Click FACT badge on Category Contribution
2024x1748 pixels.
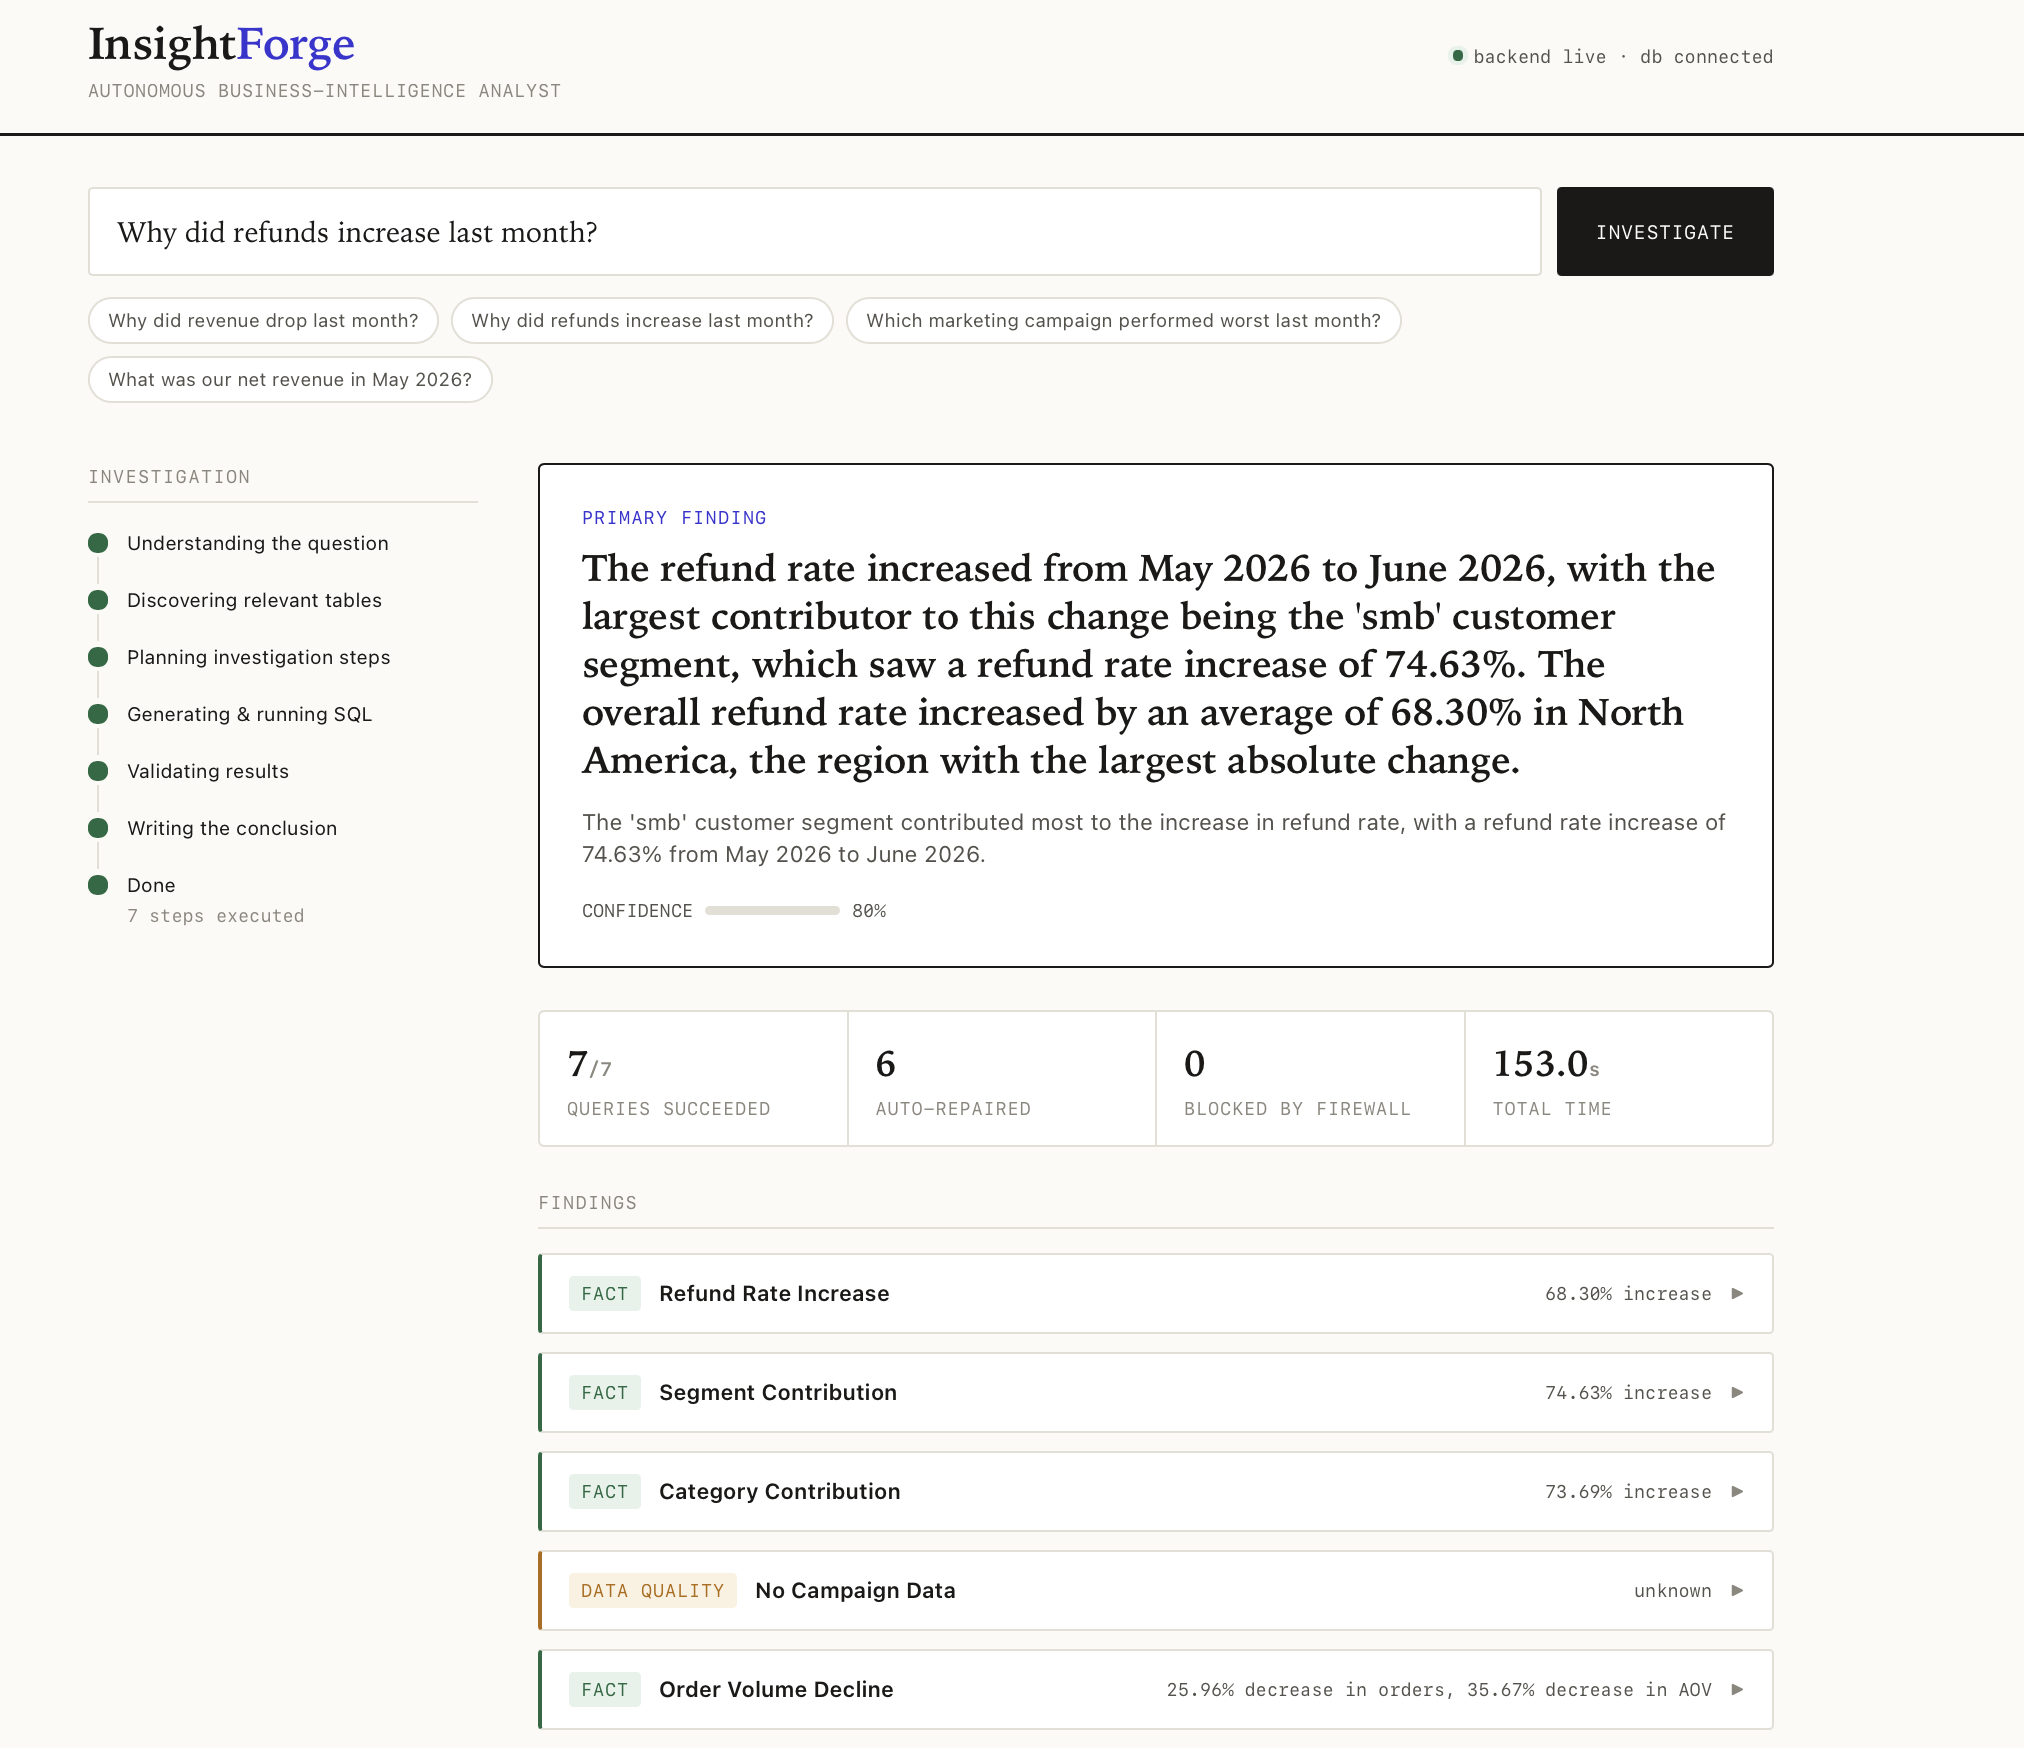605,1491
